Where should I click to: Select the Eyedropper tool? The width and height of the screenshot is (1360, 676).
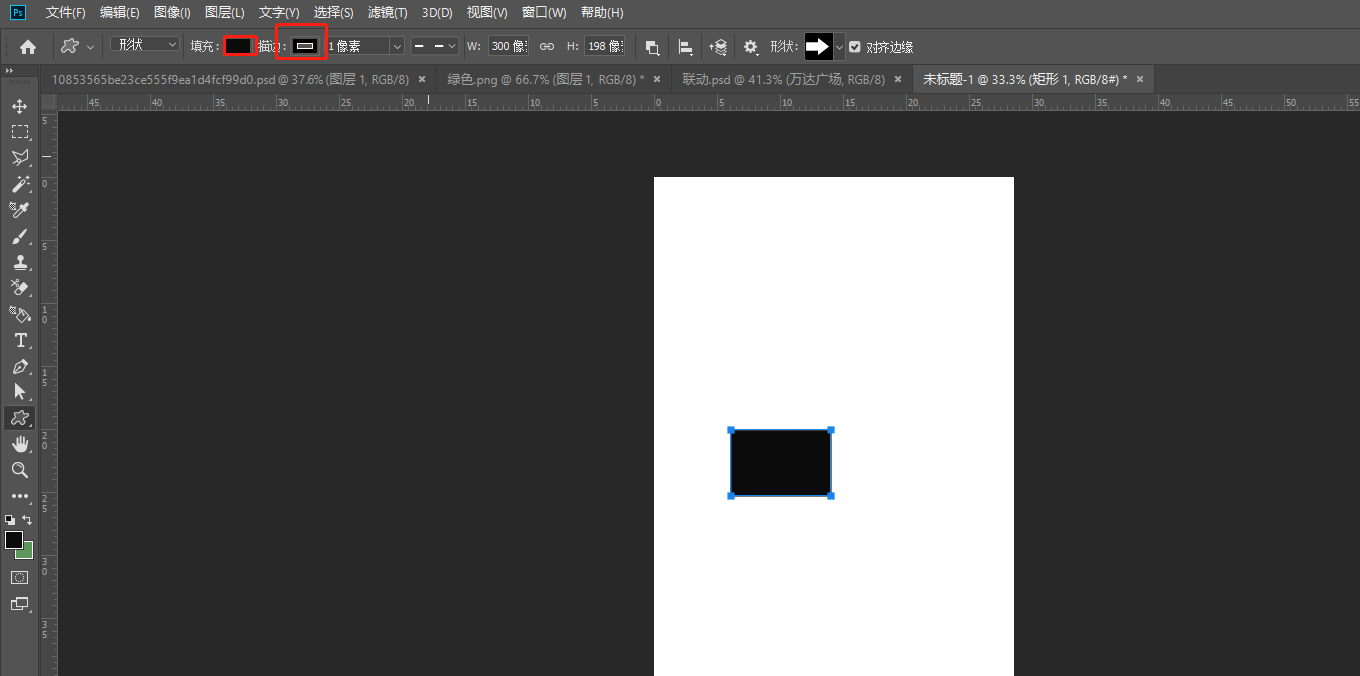[20, 210]
